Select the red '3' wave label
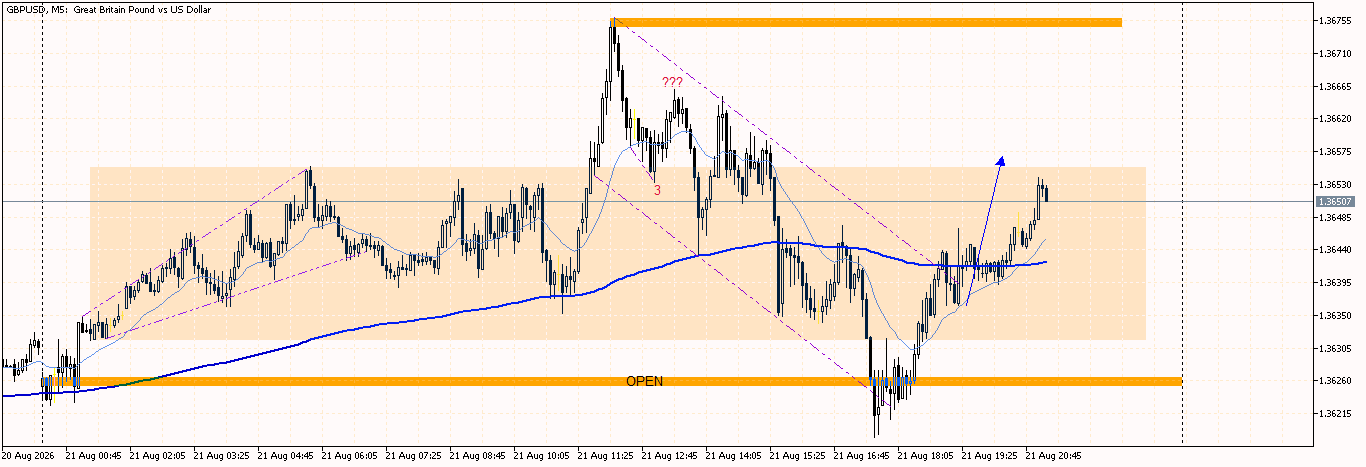 [657, 190]
